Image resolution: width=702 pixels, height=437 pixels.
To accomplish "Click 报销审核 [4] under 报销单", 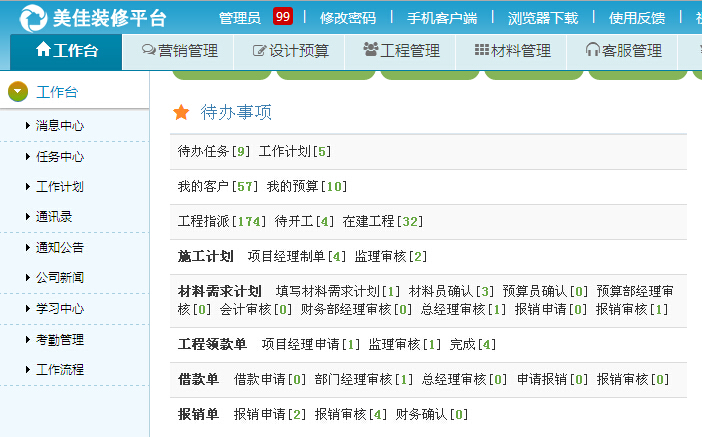I will 350,414.
